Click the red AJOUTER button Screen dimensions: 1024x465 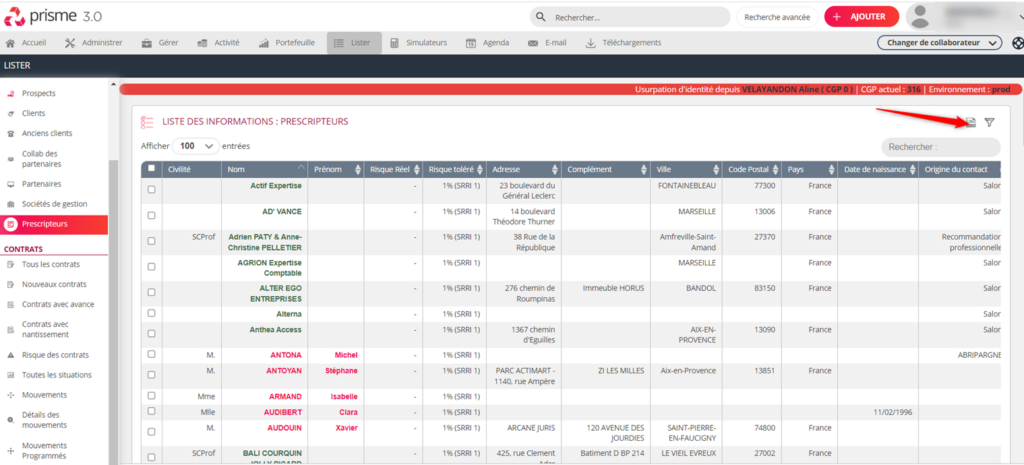click(861, 17)
